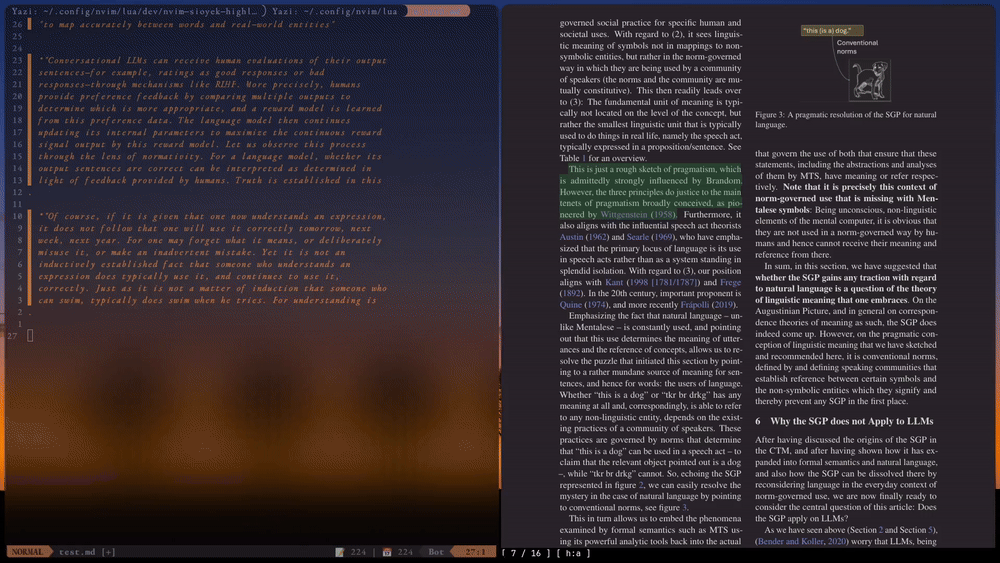
Task: Click the 'Conventional norms' label in Figure 3
Action: pos(857,47)
